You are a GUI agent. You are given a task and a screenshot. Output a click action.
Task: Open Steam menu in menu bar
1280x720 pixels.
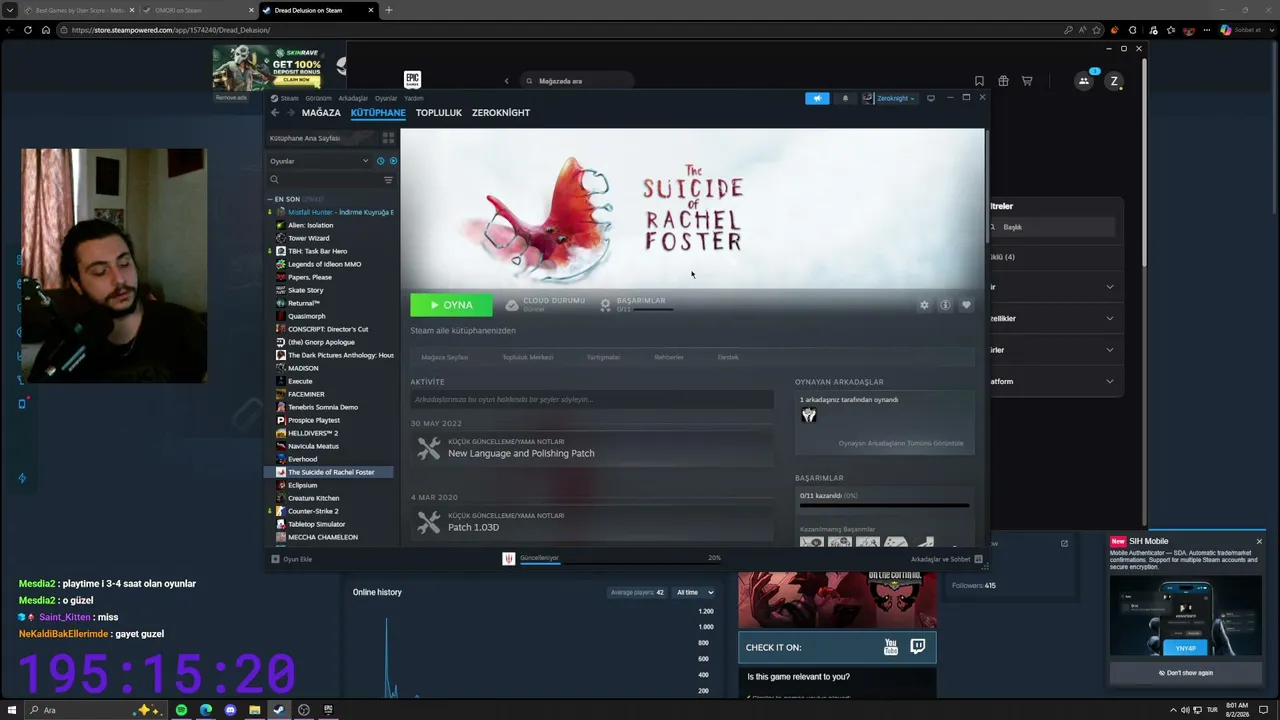coord(285,98)
